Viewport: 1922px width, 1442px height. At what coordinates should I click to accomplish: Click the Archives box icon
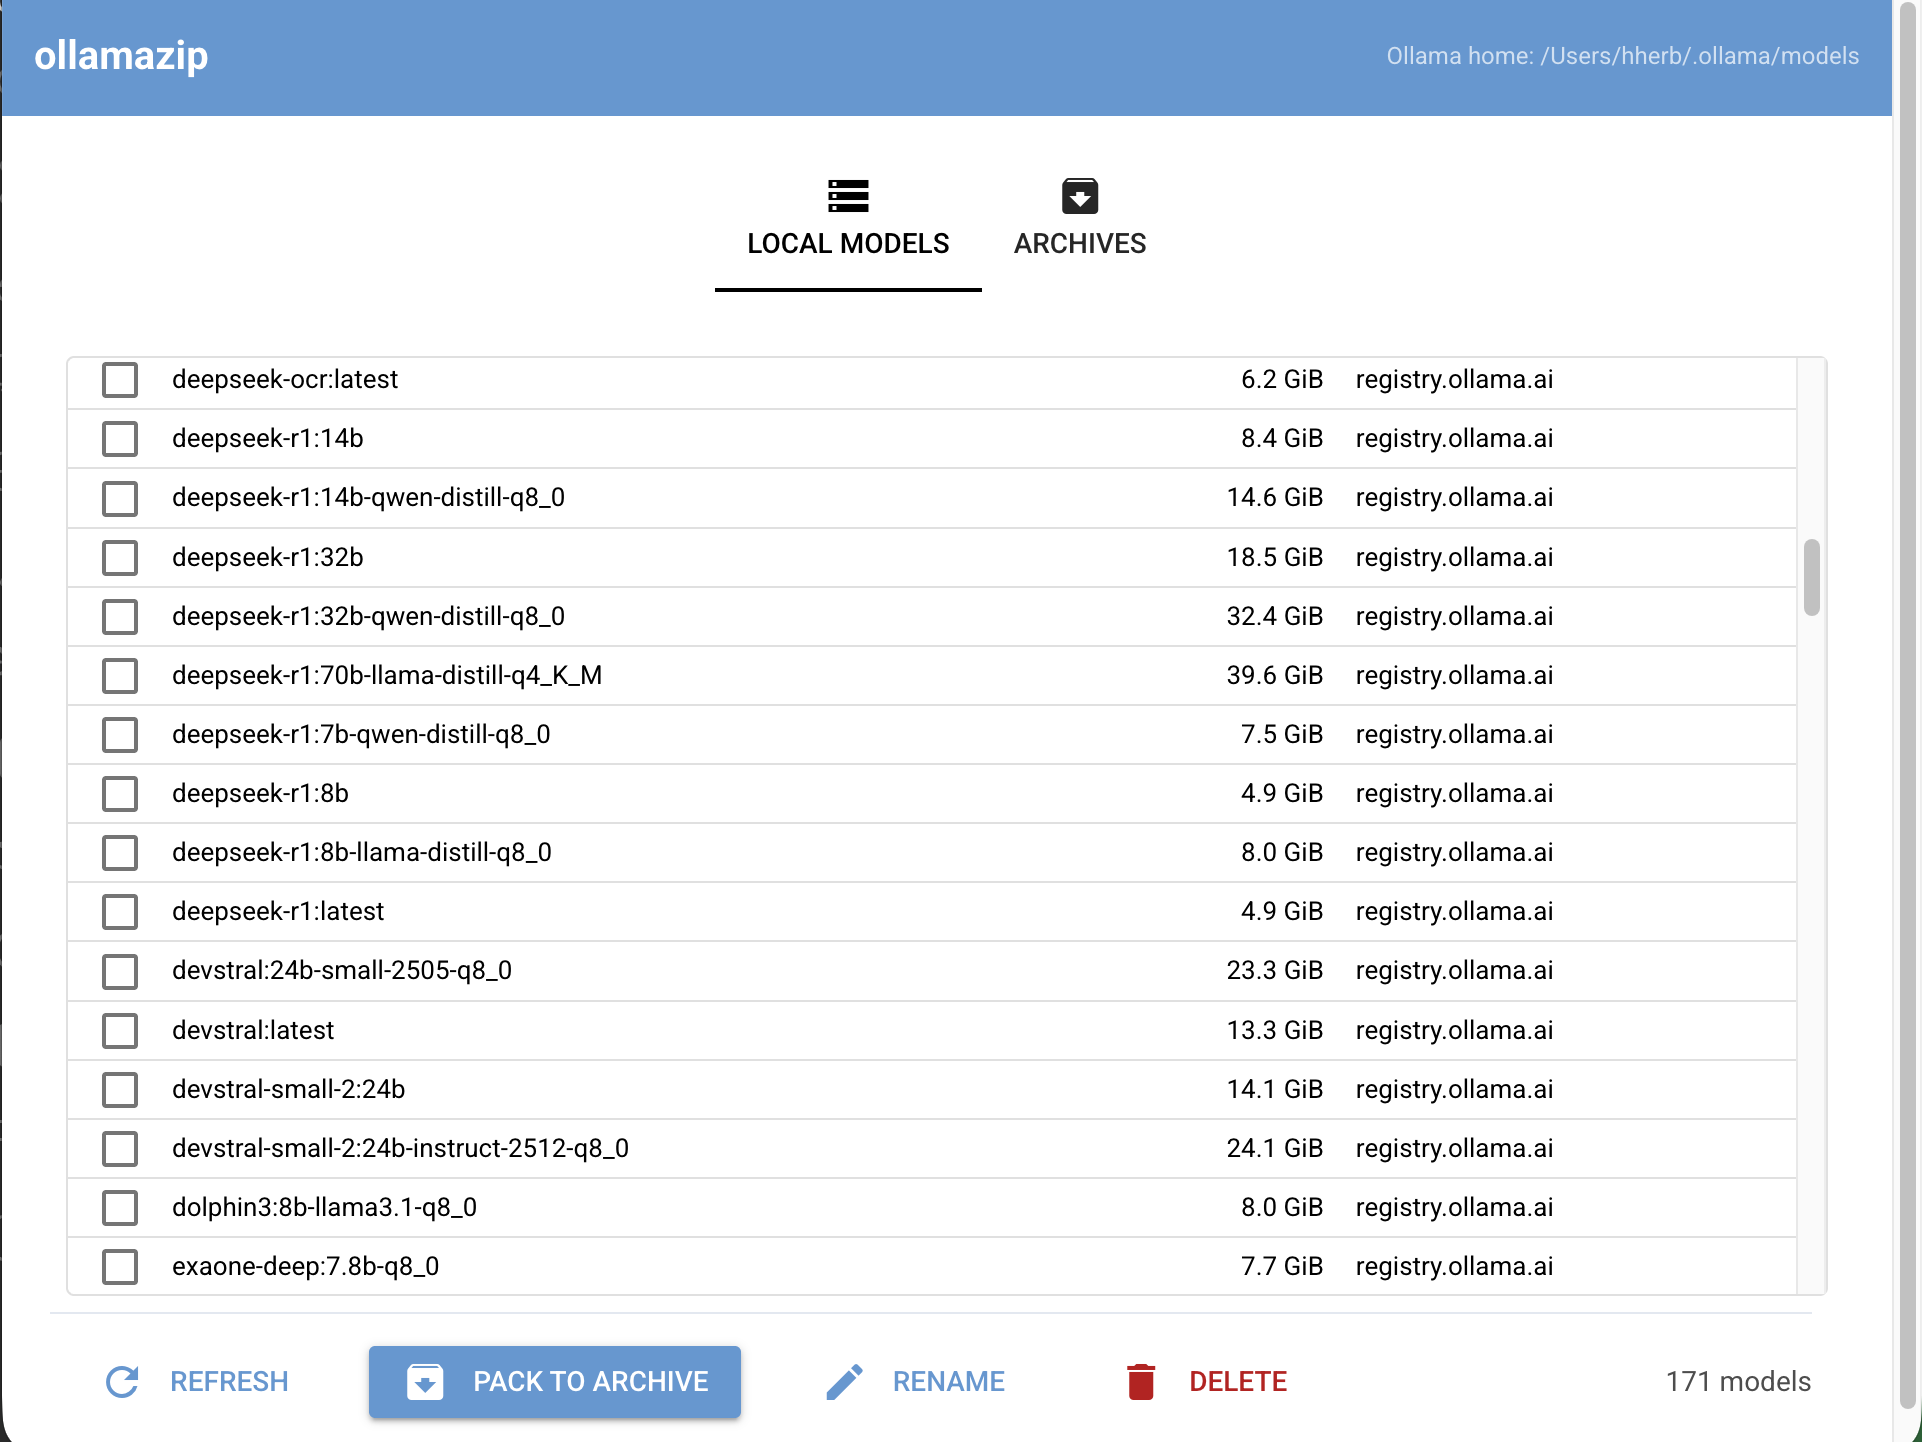1080,196
